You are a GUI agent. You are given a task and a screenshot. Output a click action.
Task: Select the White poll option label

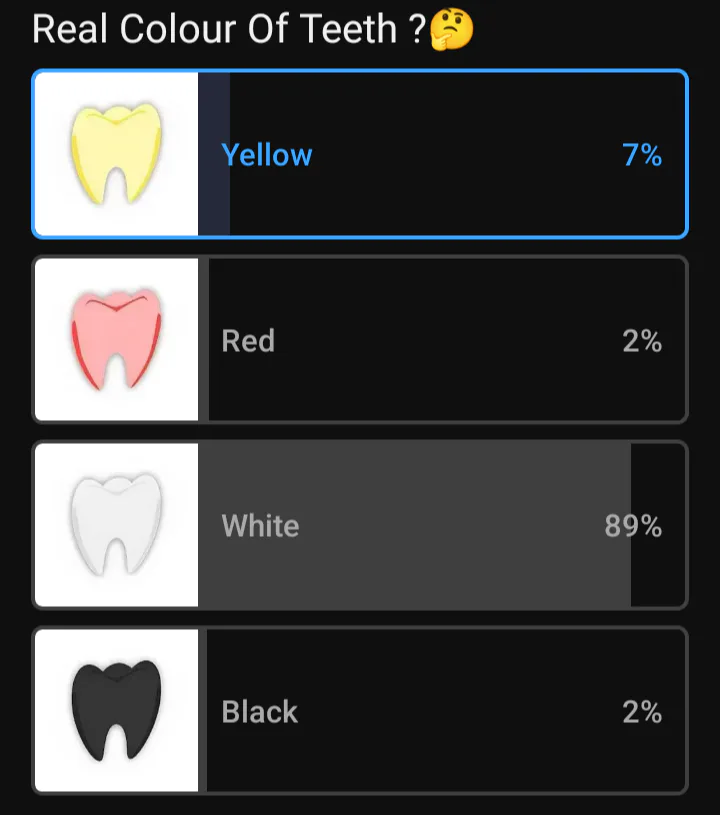[260, 525]
